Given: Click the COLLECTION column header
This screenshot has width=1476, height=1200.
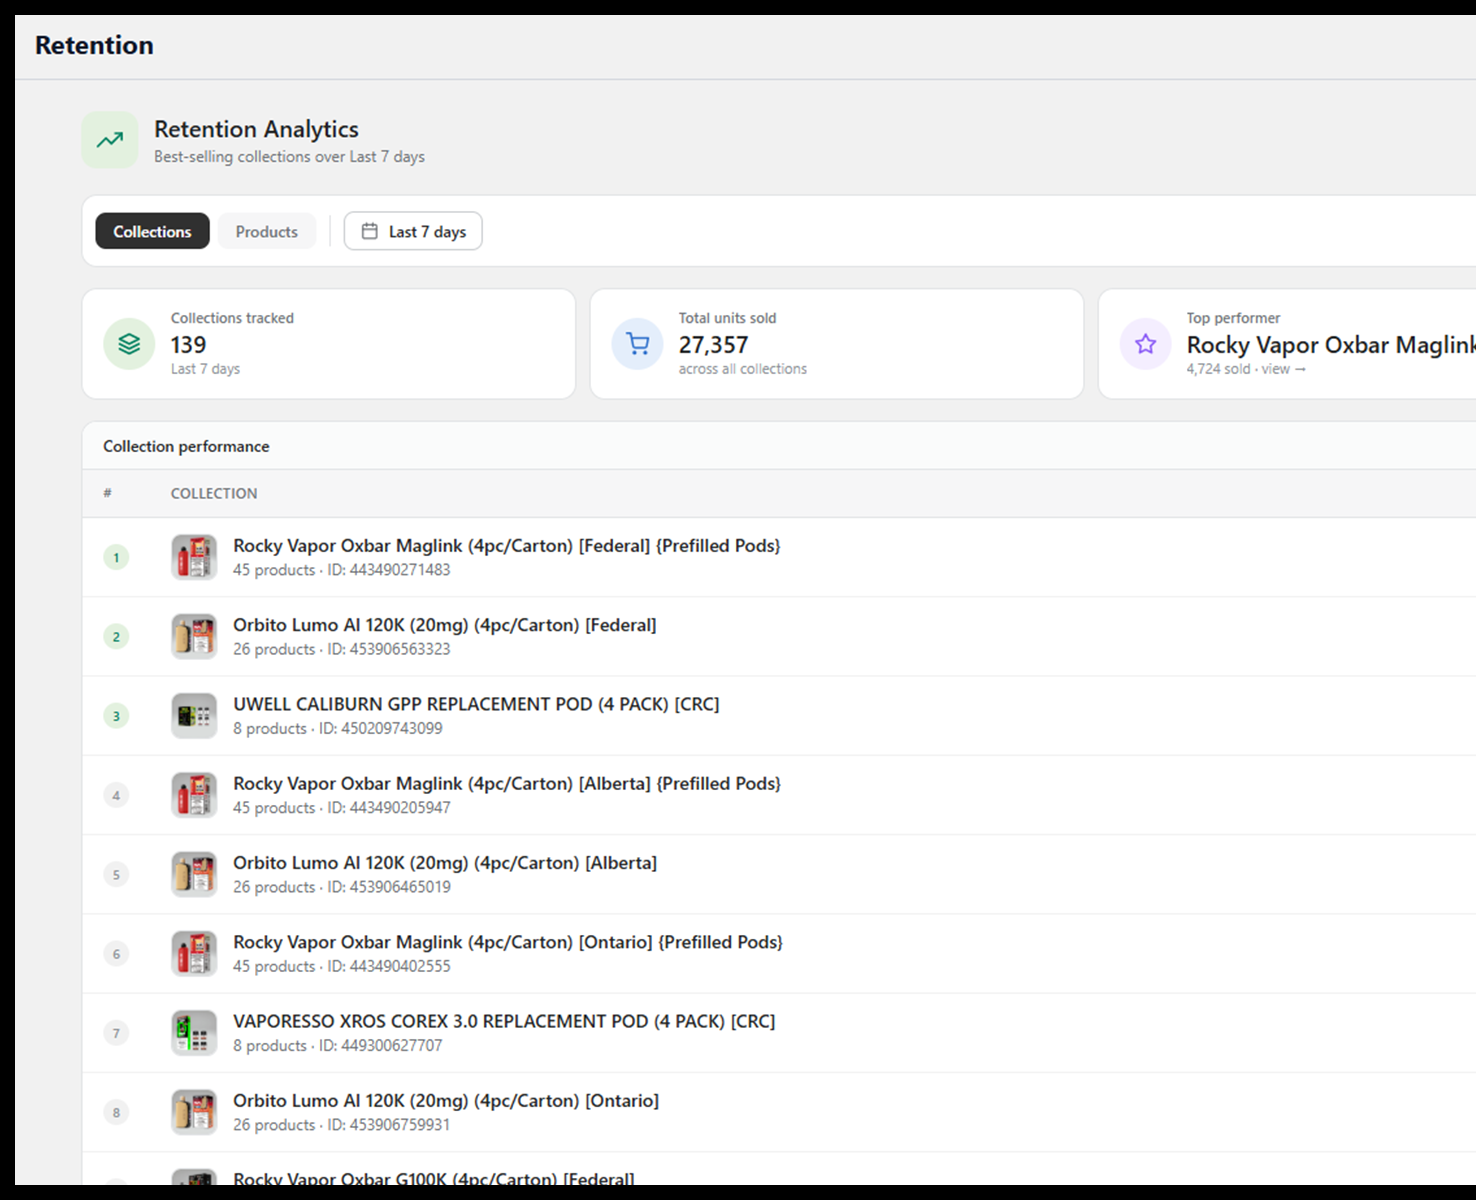Looking at the screenshot, I should point(214,493).
